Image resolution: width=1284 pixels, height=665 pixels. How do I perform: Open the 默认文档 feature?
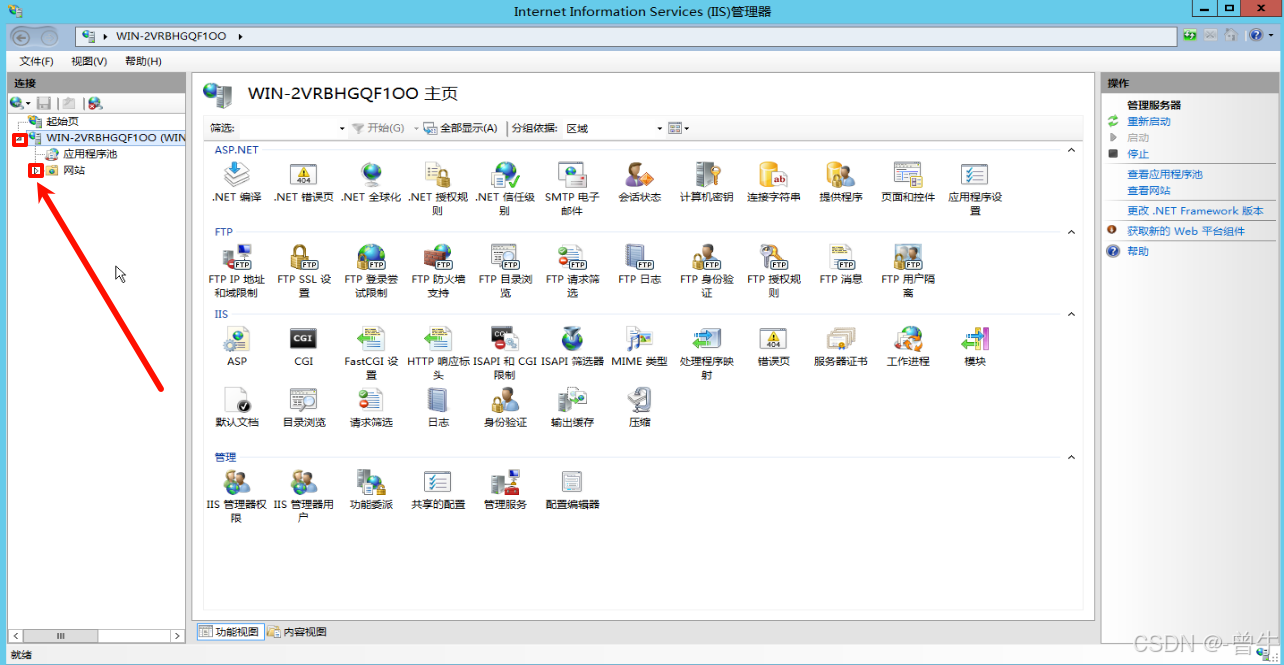[237, 408]
